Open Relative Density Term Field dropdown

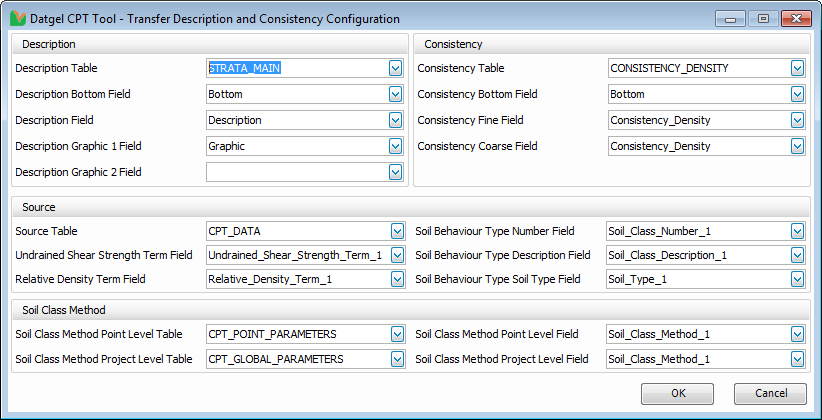(397, 279)
